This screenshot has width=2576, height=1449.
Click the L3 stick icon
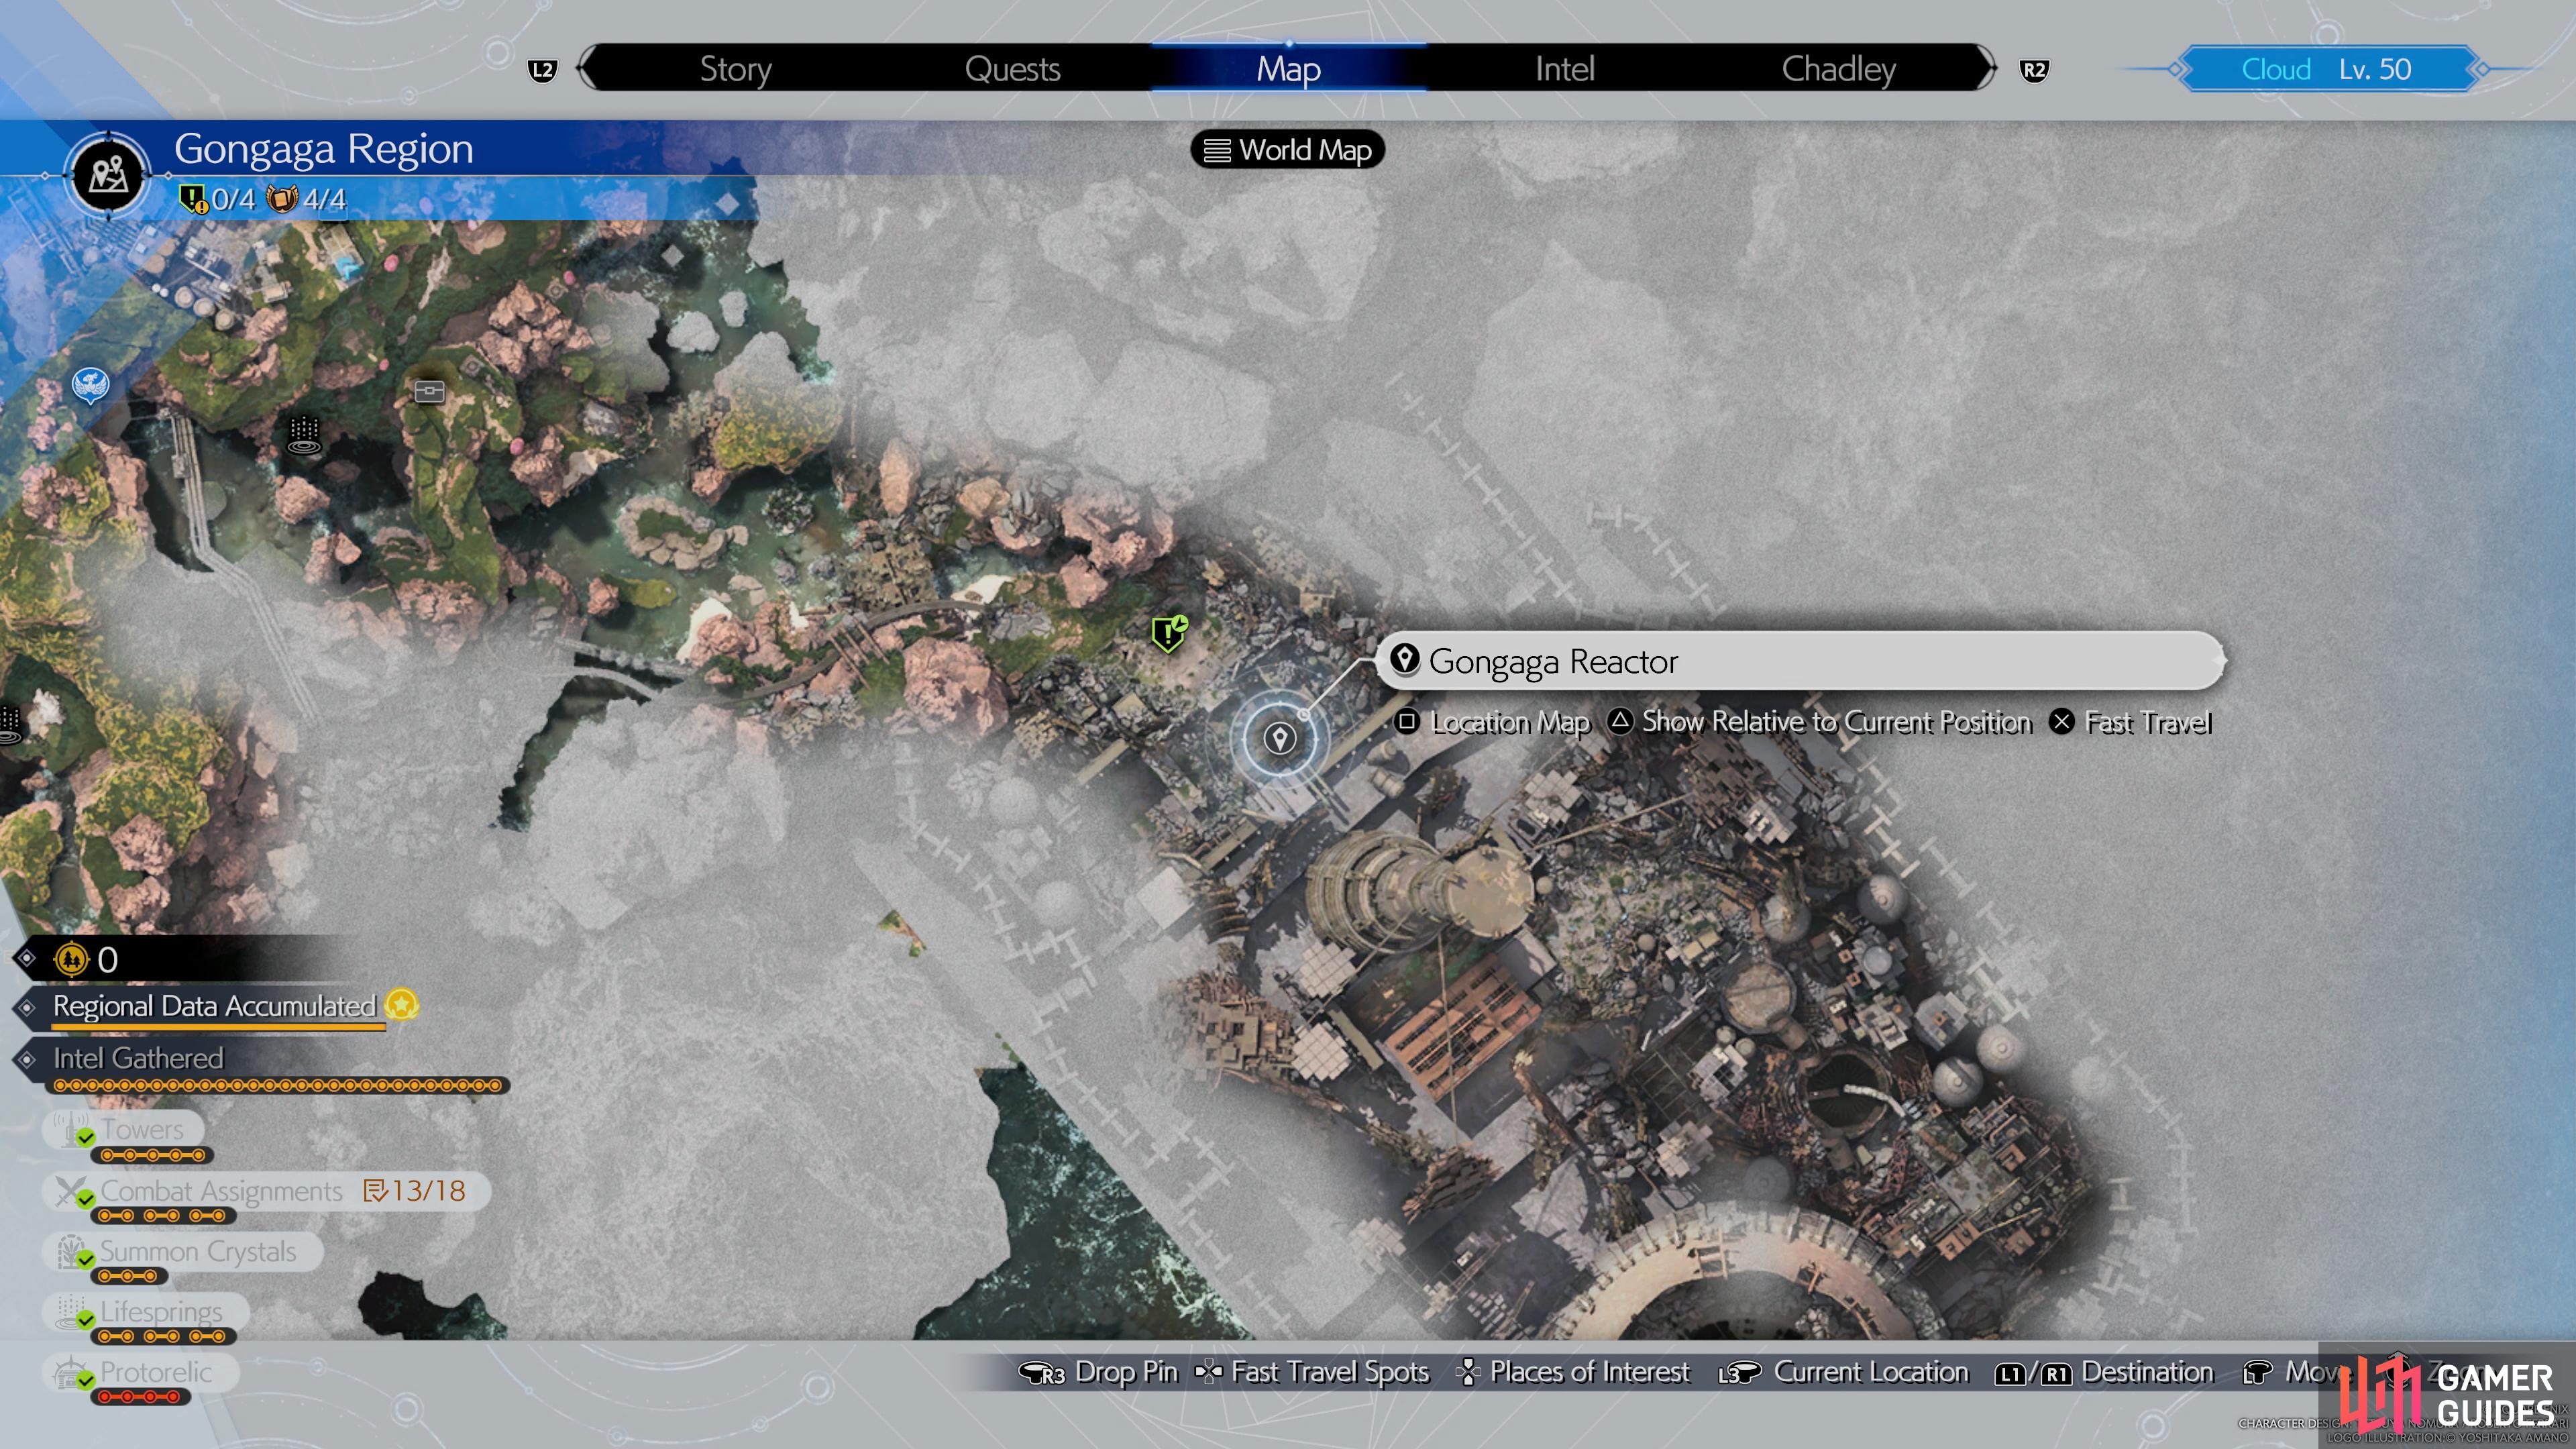[x=1741, y=1374]
